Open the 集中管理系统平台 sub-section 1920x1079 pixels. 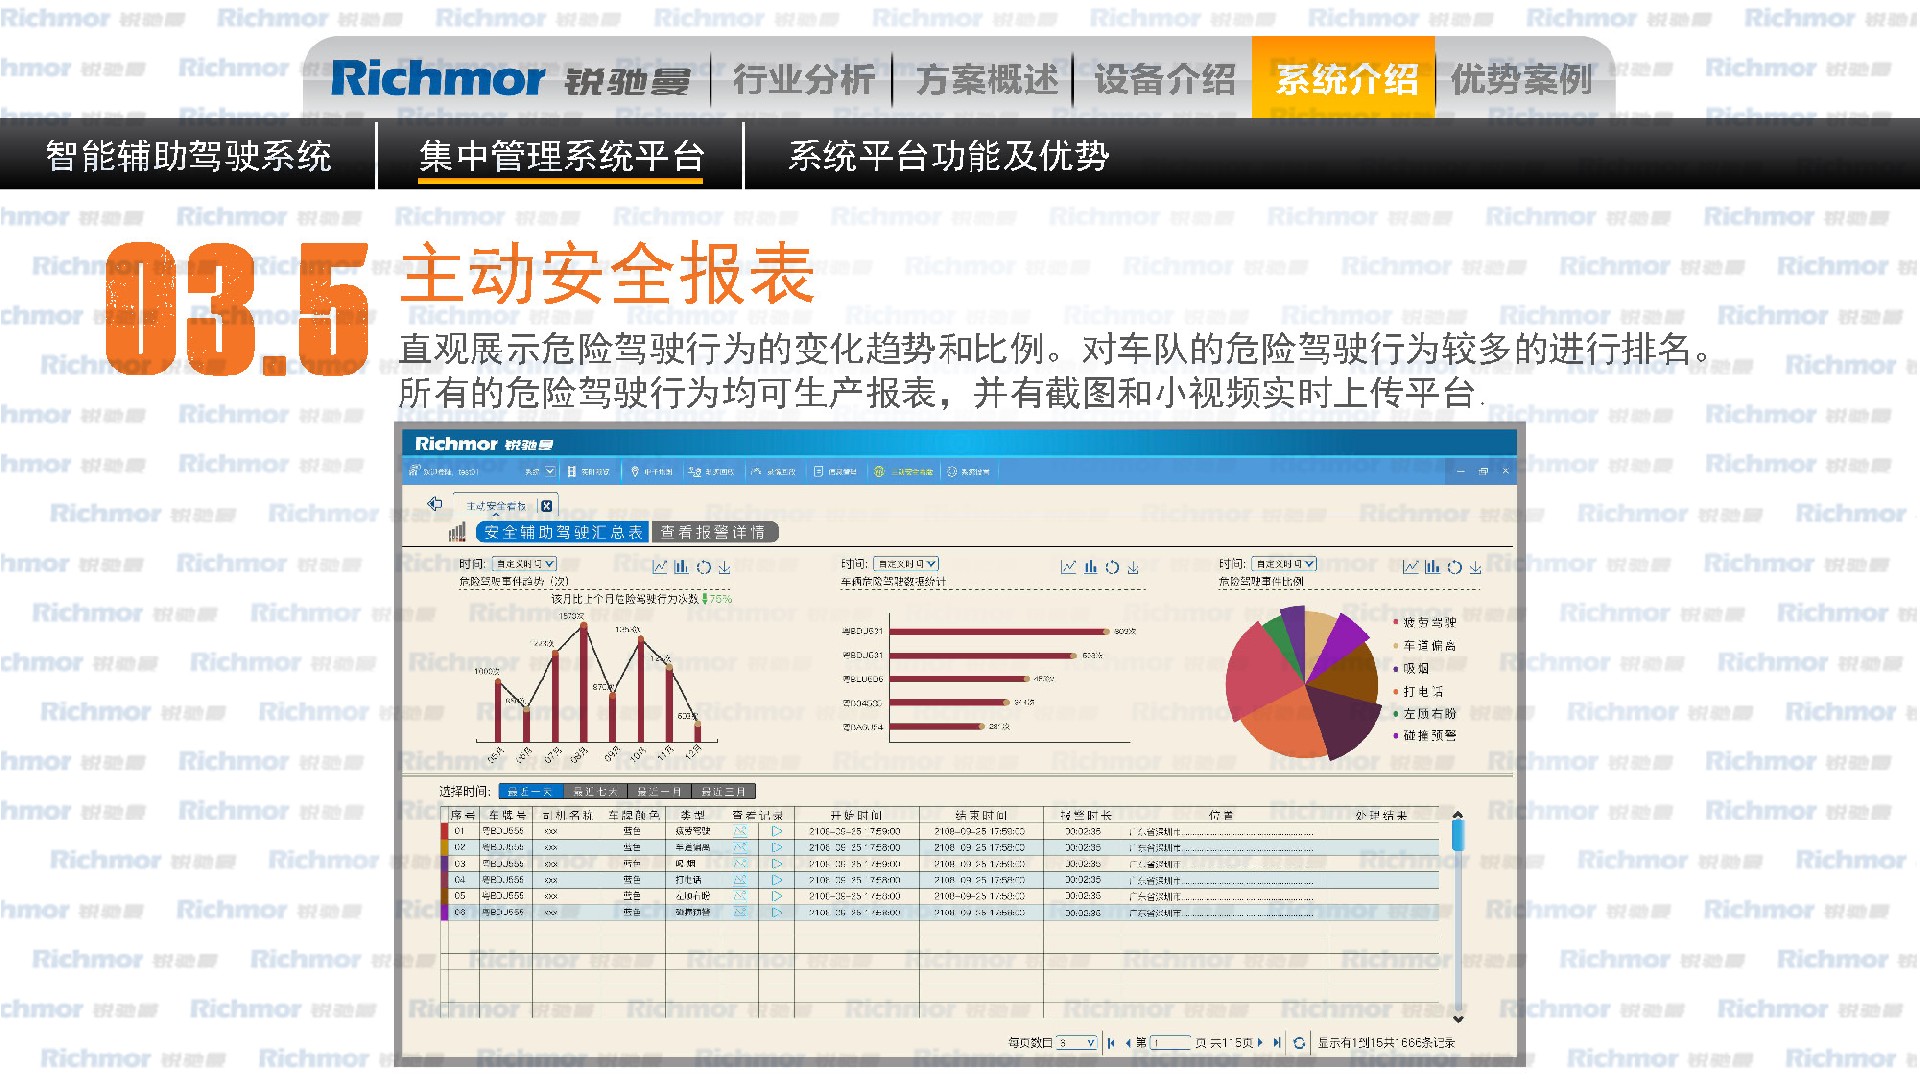point(561,156)
